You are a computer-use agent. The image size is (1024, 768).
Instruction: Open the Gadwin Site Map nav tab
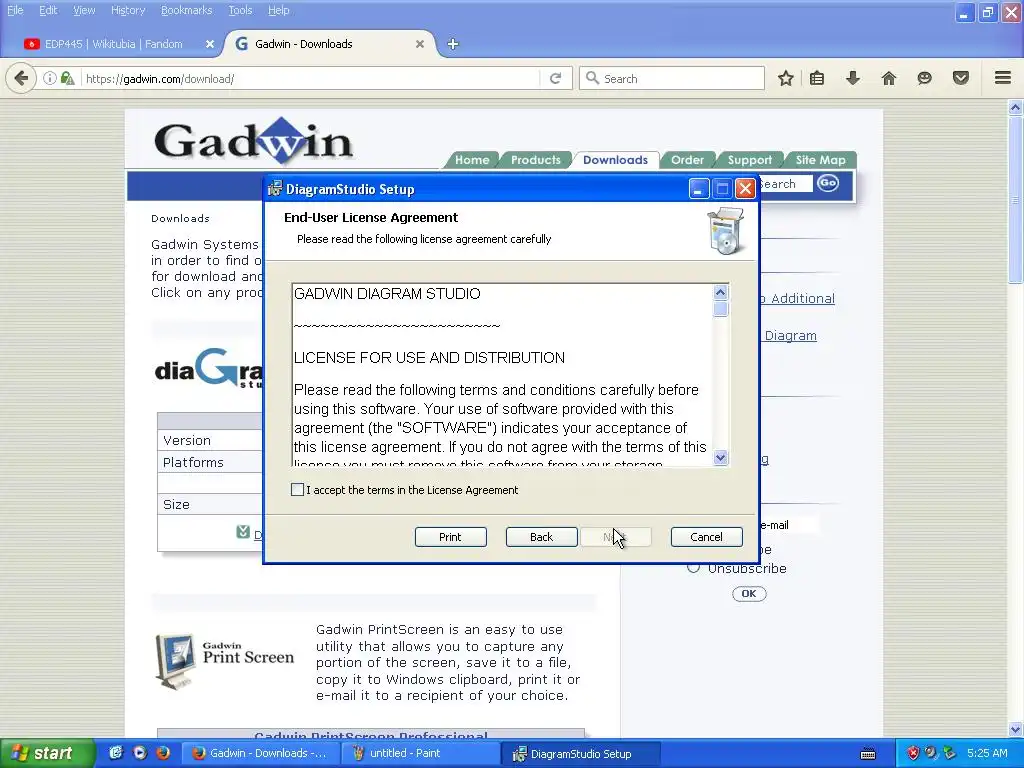(x=820, y=159)
